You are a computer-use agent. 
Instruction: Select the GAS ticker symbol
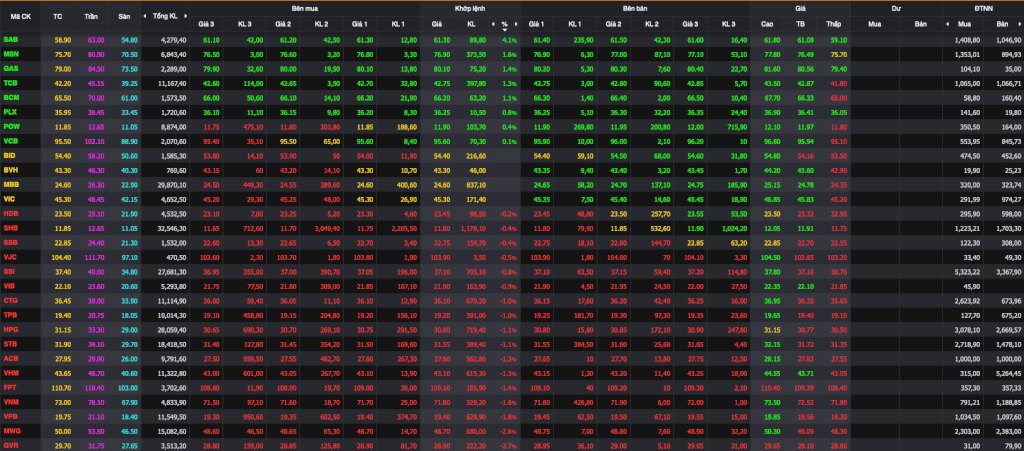click(10, 68)
